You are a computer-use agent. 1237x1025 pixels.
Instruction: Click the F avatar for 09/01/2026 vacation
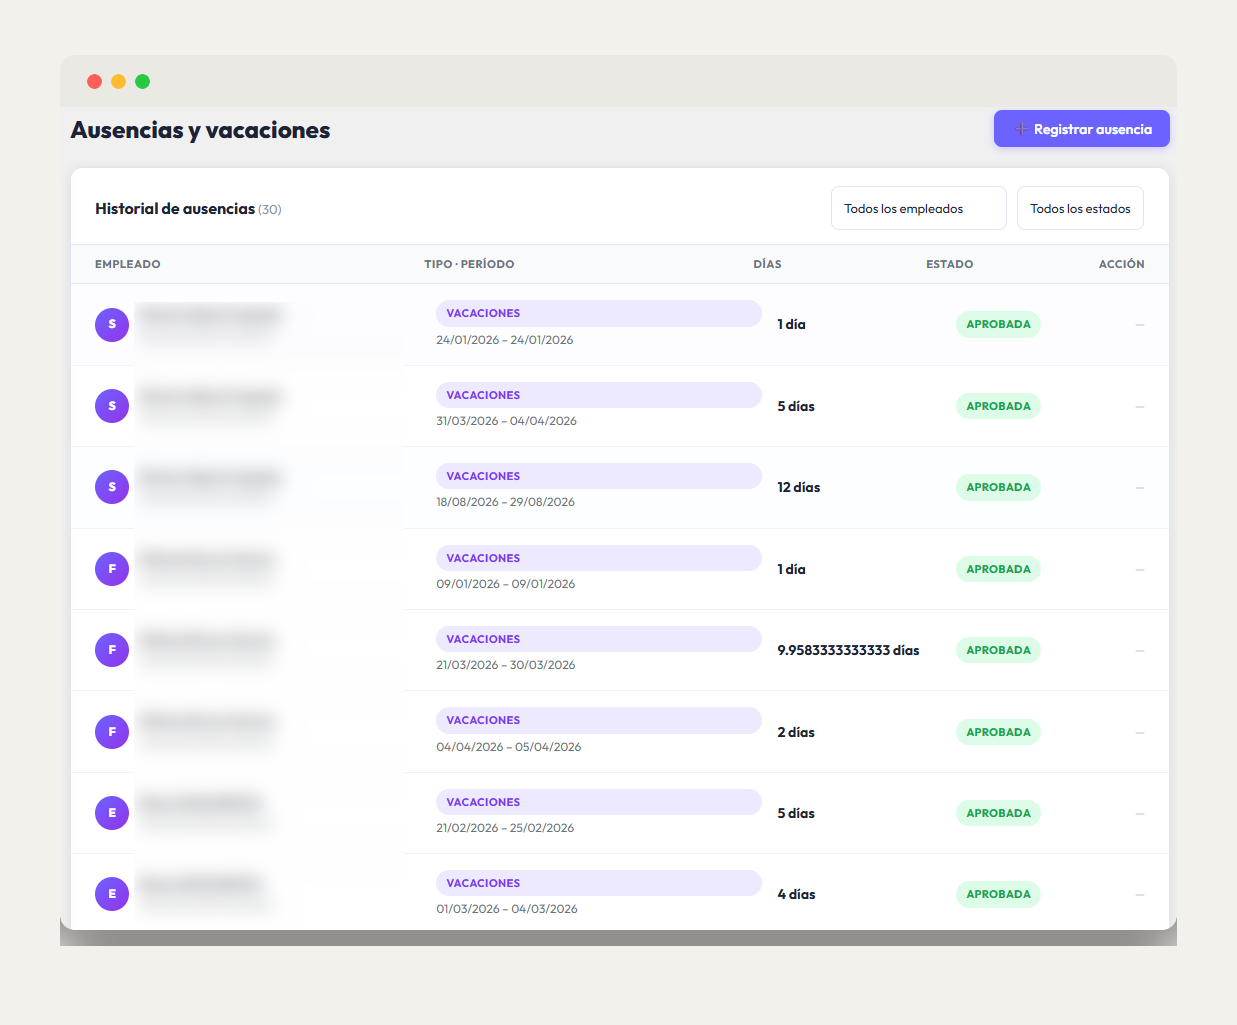(x=112, y=569)
